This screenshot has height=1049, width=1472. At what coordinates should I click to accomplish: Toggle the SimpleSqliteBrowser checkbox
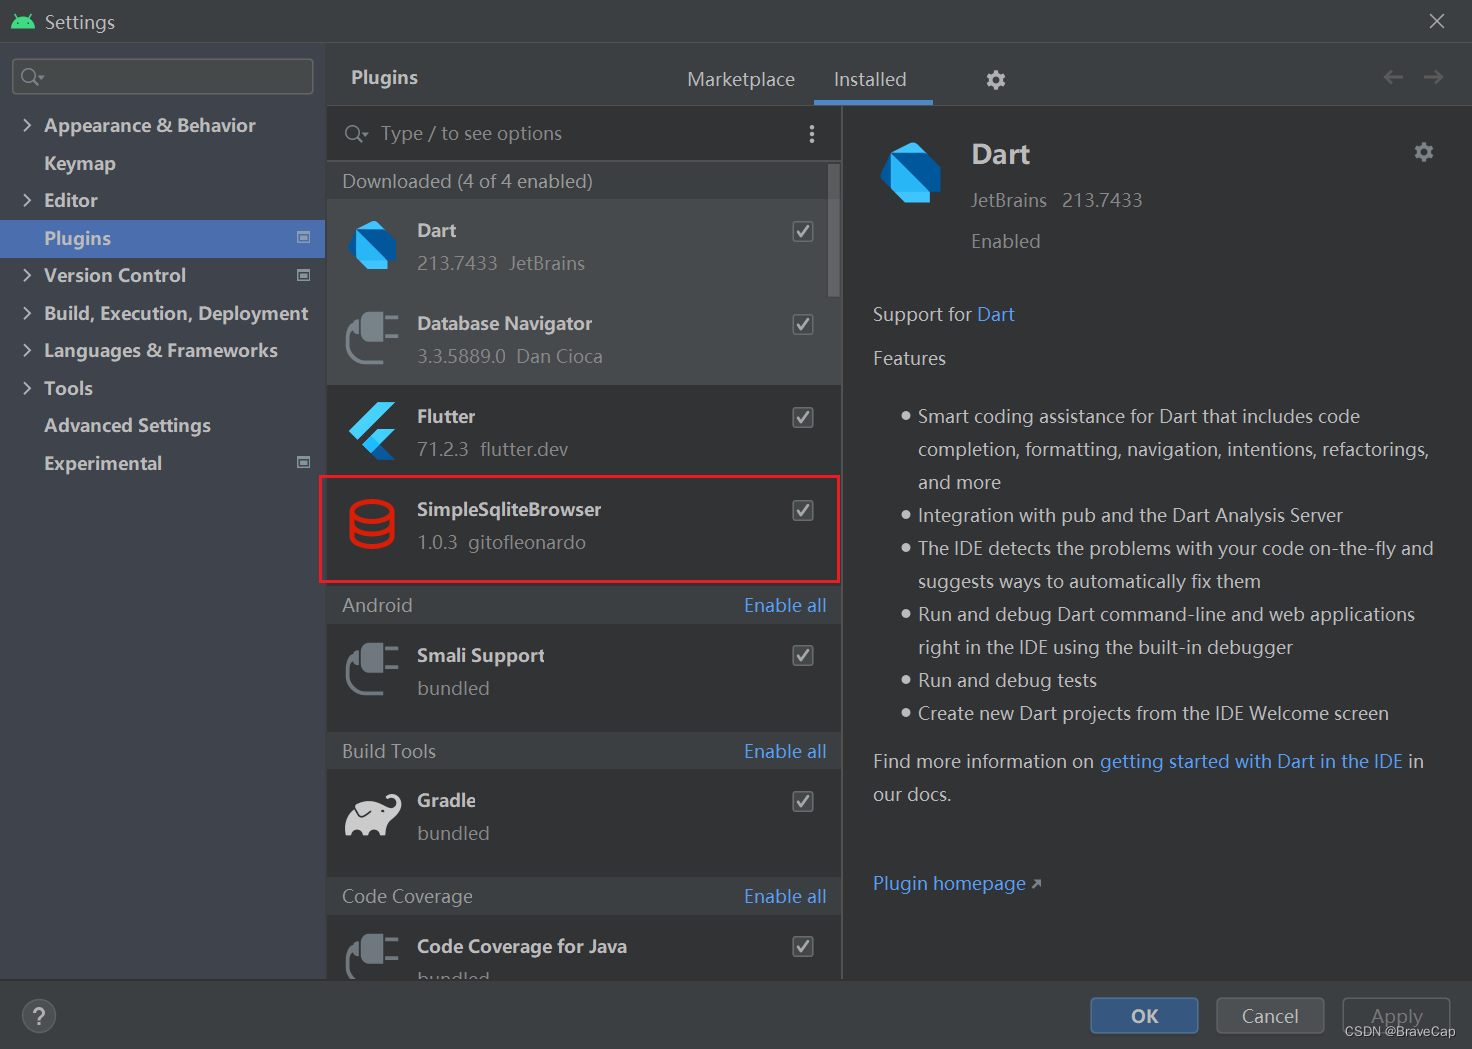coord(803,511)
